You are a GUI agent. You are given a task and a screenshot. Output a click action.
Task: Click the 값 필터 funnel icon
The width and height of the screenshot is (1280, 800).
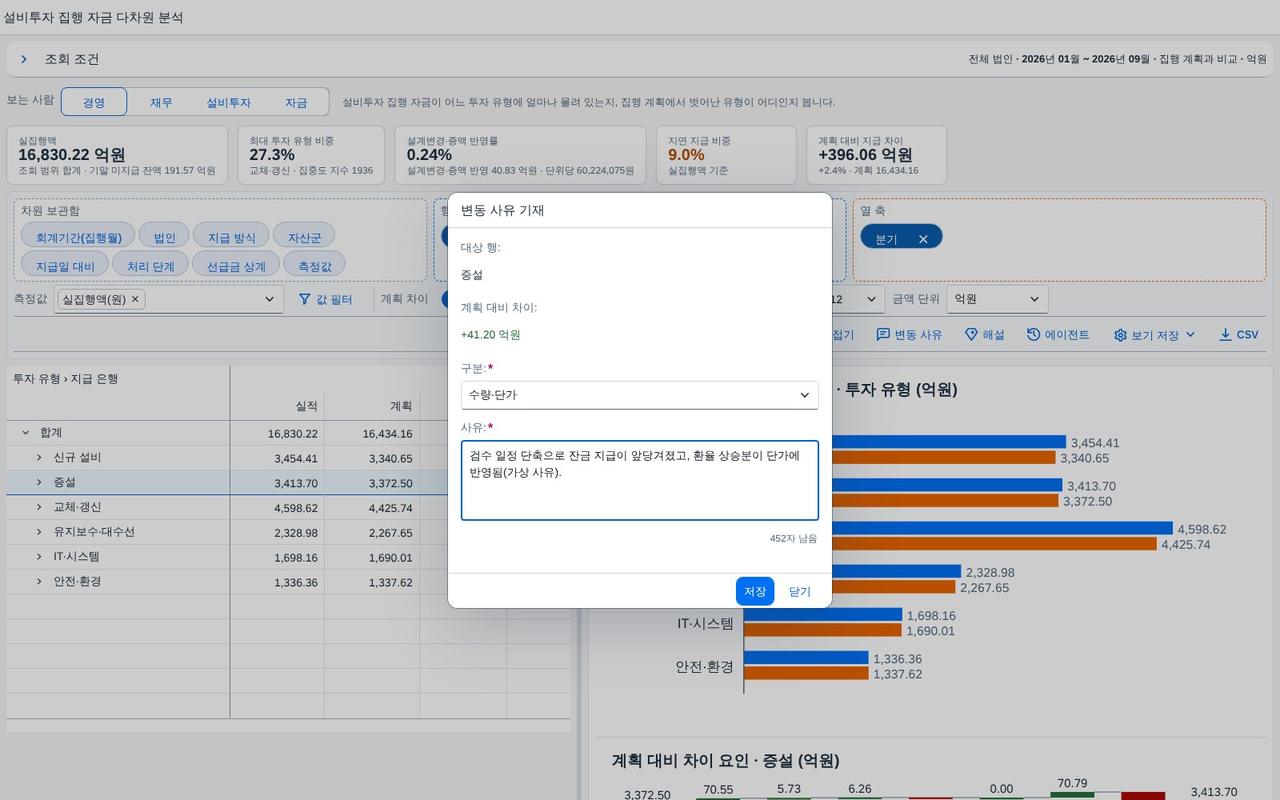305,299
